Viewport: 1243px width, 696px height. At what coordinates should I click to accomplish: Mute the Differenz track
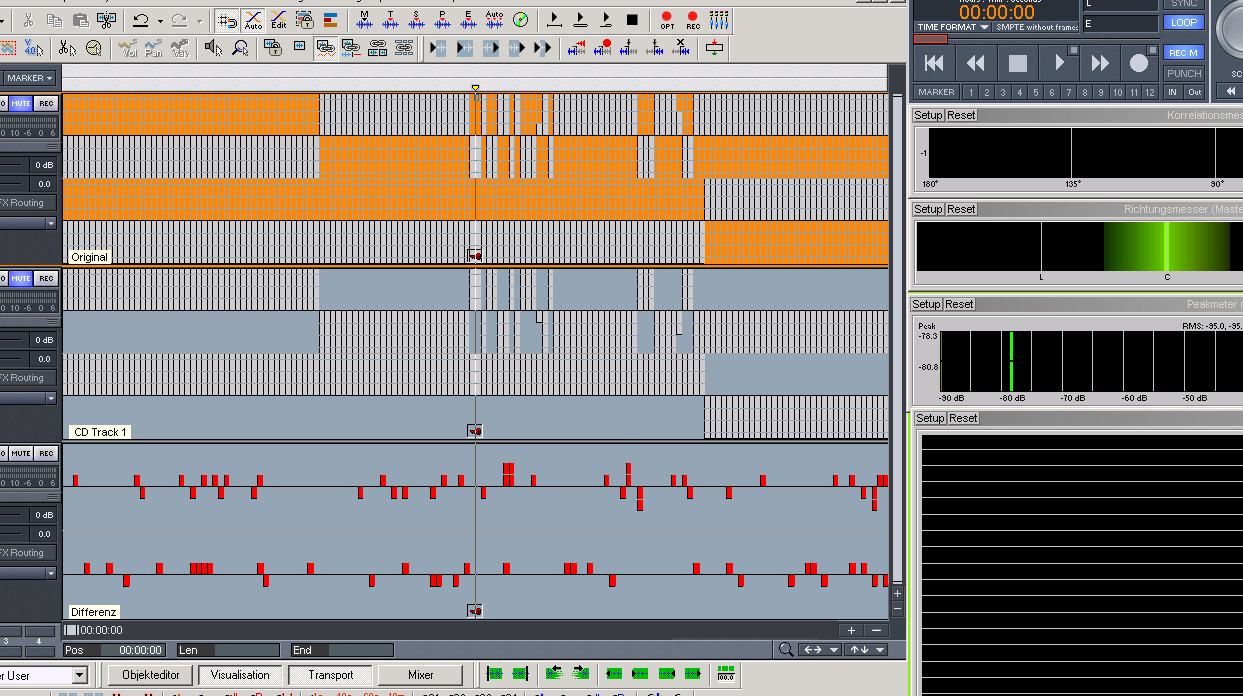pyautogui.click(x=21, y=454)
